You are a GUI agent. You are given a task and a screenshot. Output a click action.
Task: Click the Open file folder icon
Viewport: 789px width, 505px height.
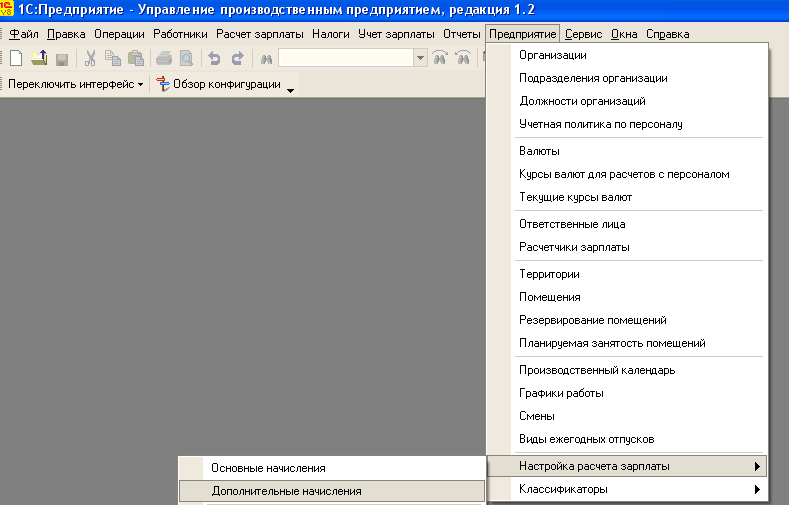pos(39,58)
